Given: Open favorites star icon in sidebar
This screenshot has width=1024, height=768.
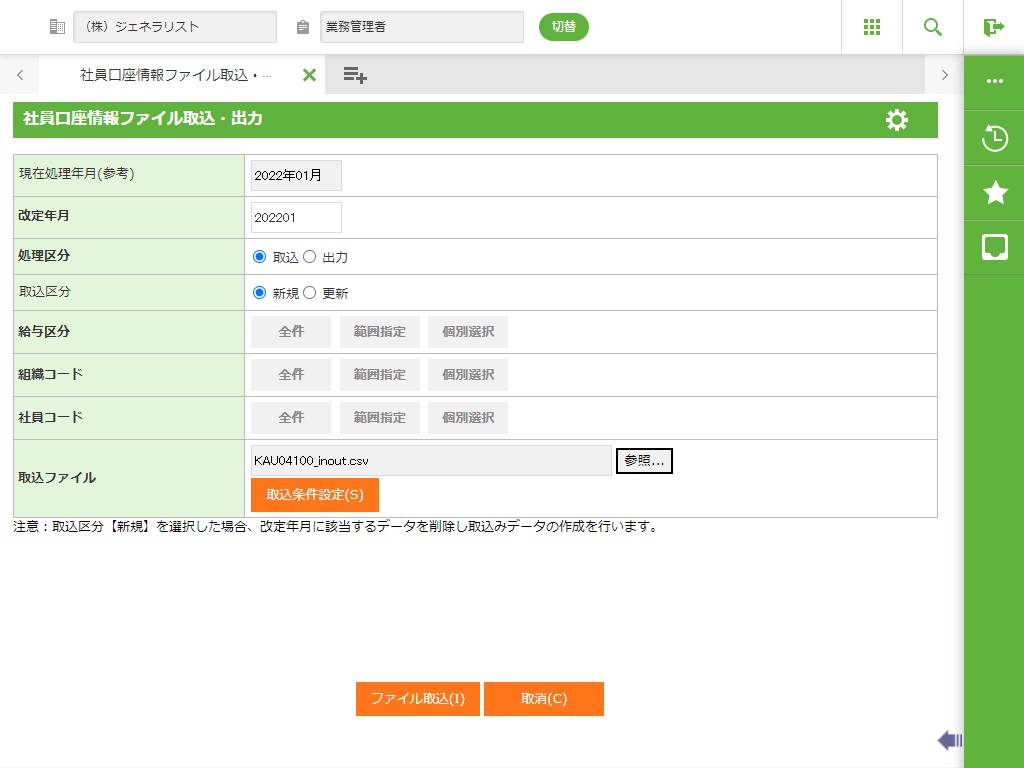Looking at the screenshot, I should [x=994, y=193].
